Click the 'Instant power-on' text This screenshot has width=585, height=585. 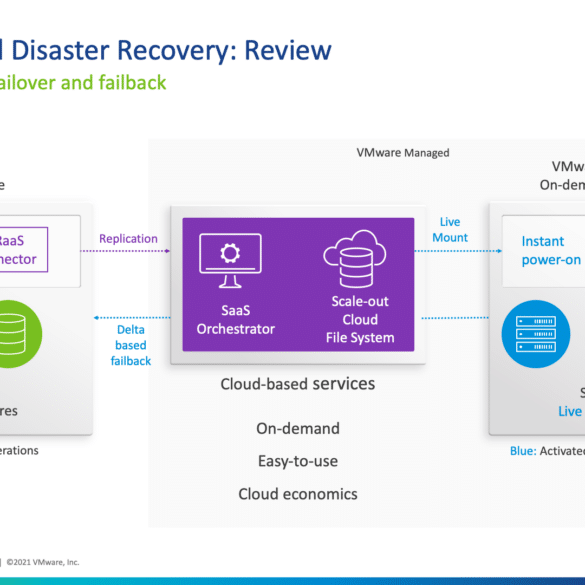pyautogui.click(x=551, y=250)
